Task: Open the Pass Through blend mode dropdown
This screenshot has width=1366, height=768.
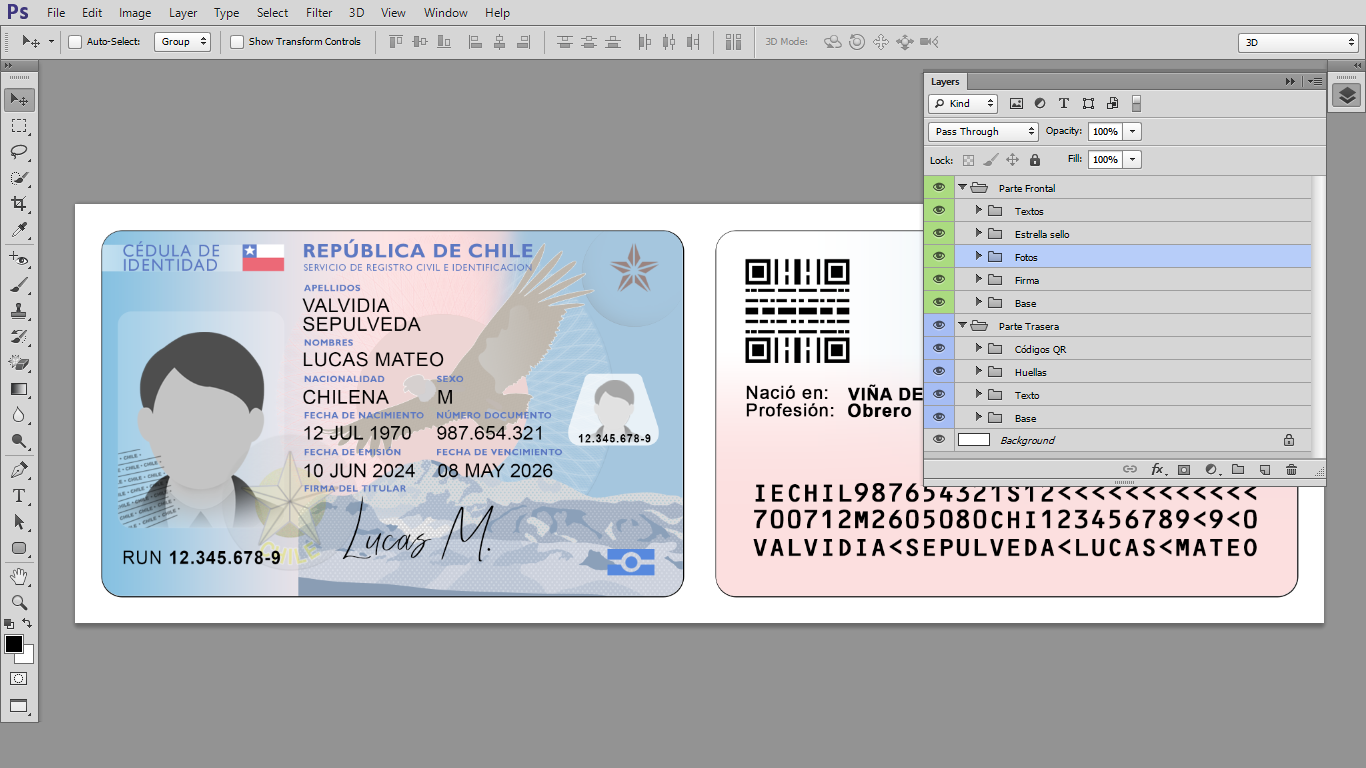Action: tap(984, 131)
